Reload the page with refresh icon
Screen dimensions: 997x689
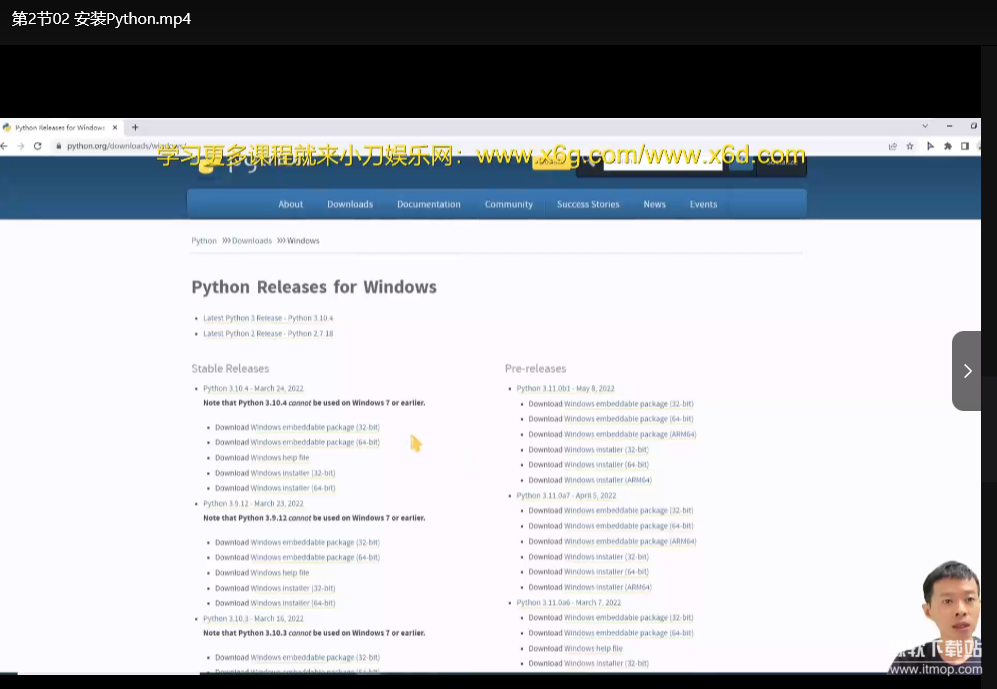click(x=38, y=146)
